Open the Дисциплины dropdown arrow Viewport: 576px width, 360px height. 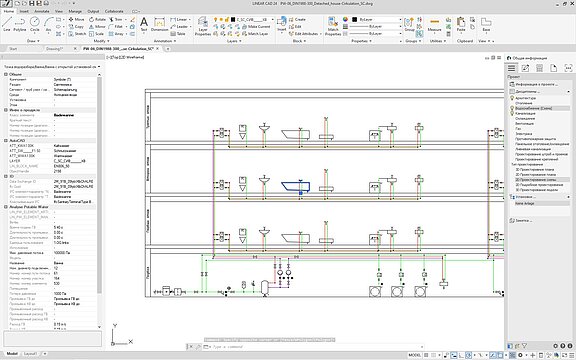[568, 91]
